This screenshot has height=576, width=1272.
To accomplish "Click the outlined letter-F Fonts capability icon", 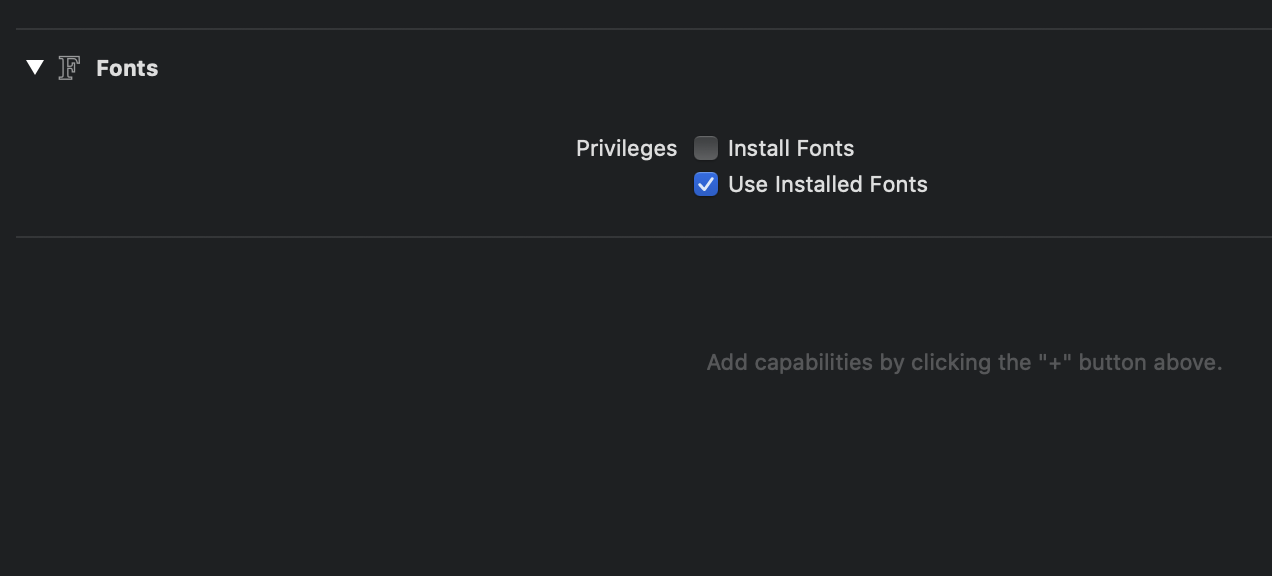I will click(69, 68).
